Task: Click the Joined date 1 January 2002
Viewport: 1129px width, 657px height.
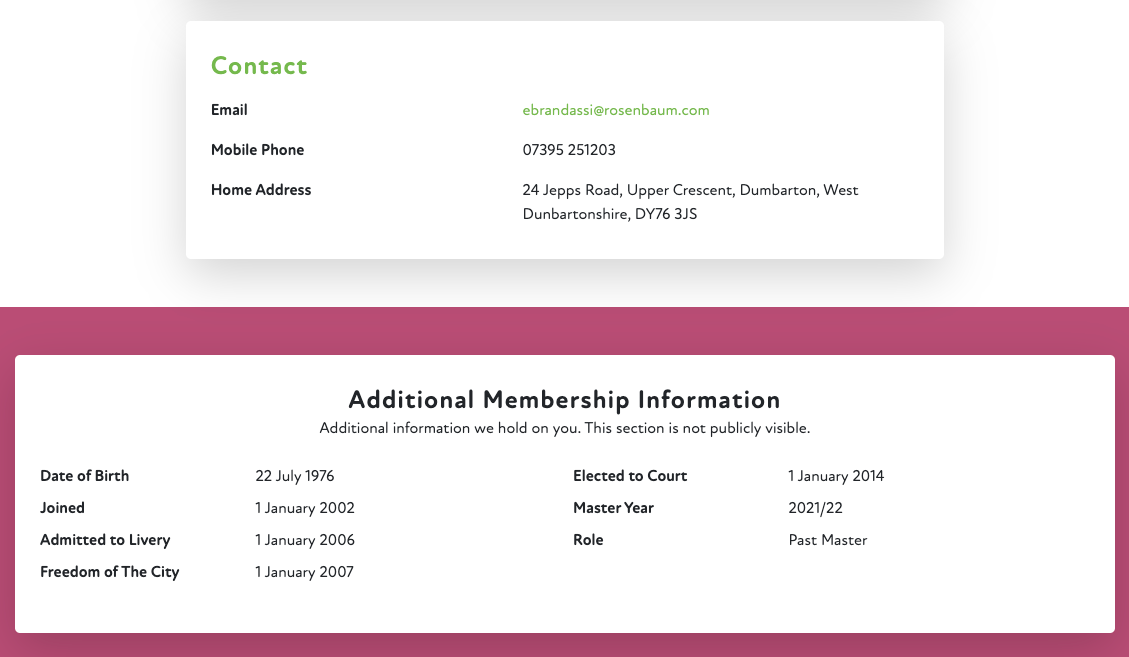Action: point(304,508)
